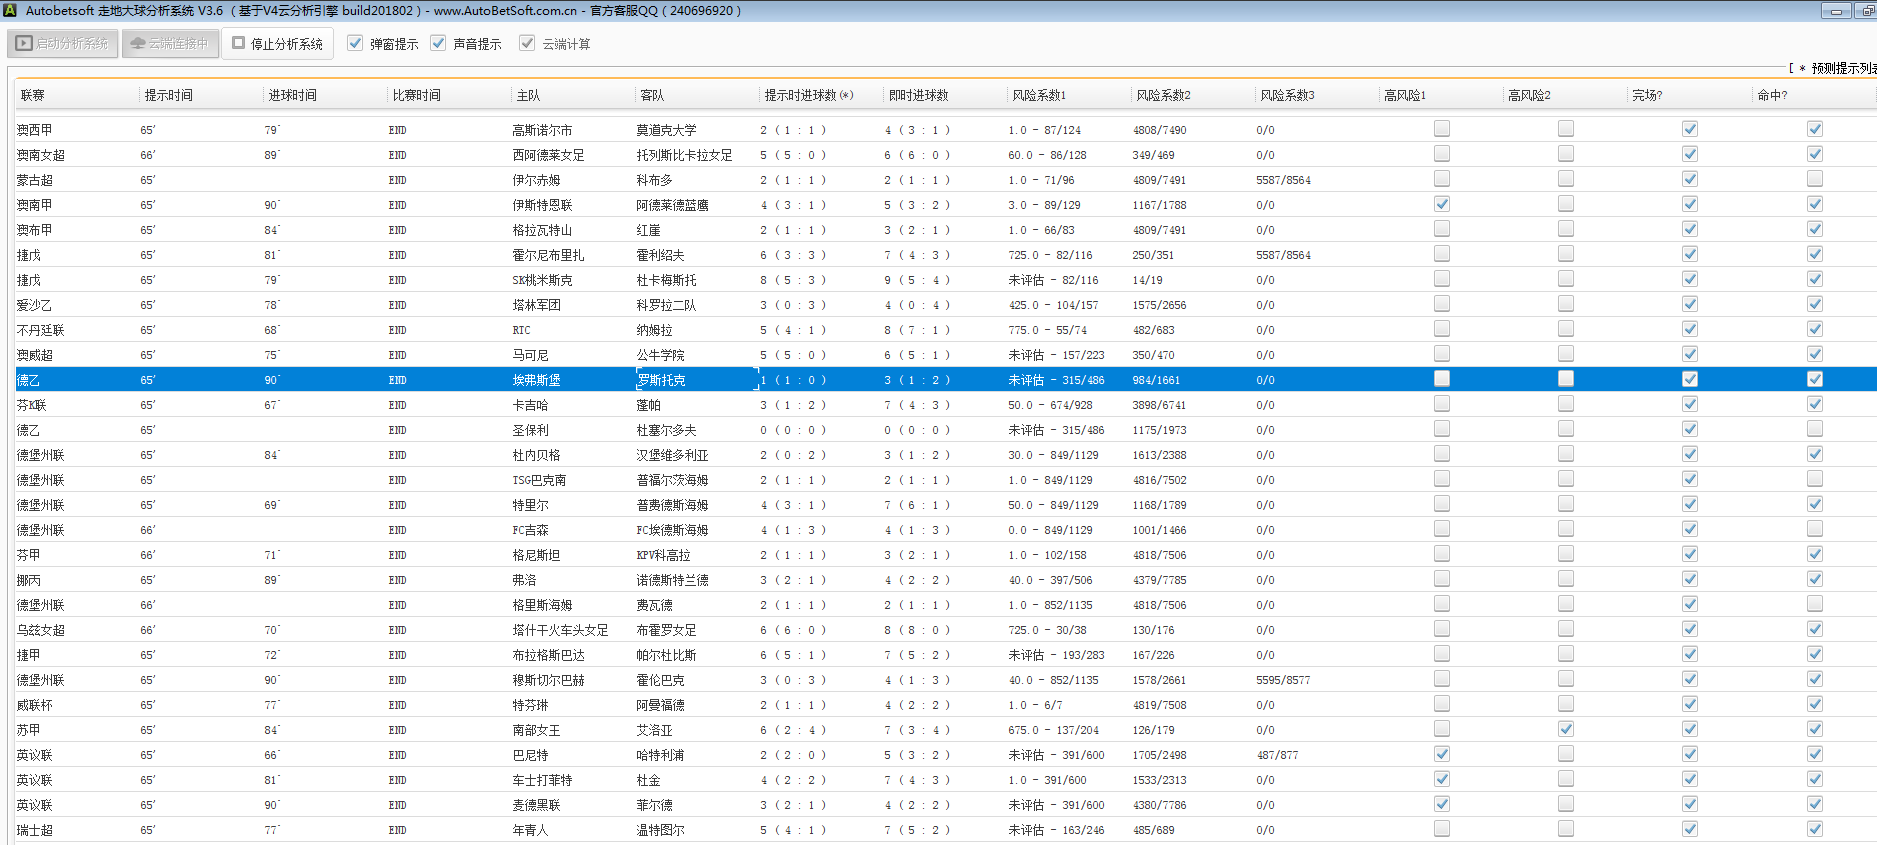
Task: Select the 巴尼特 home team row
Action: (x=530, y=755)
